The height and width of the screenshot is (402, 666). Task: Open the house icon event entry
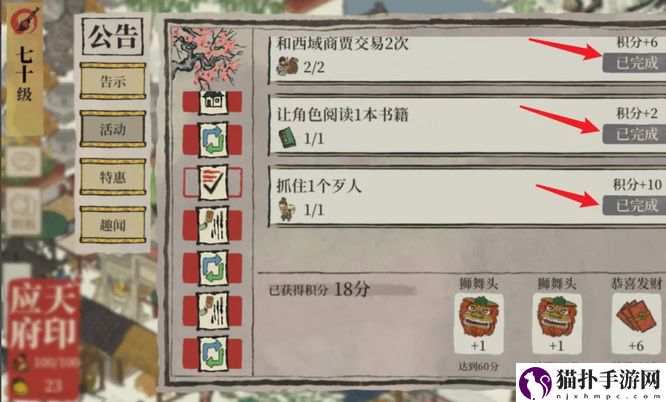pos(213,102)
